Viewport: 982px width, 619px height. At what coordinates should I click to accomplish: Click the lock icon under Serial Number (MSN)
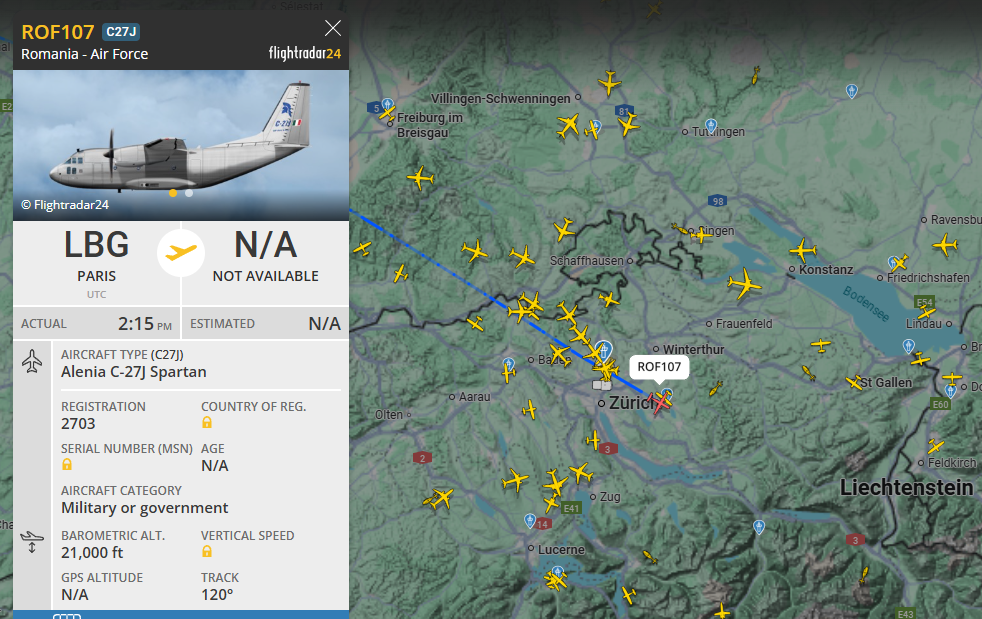67,464
